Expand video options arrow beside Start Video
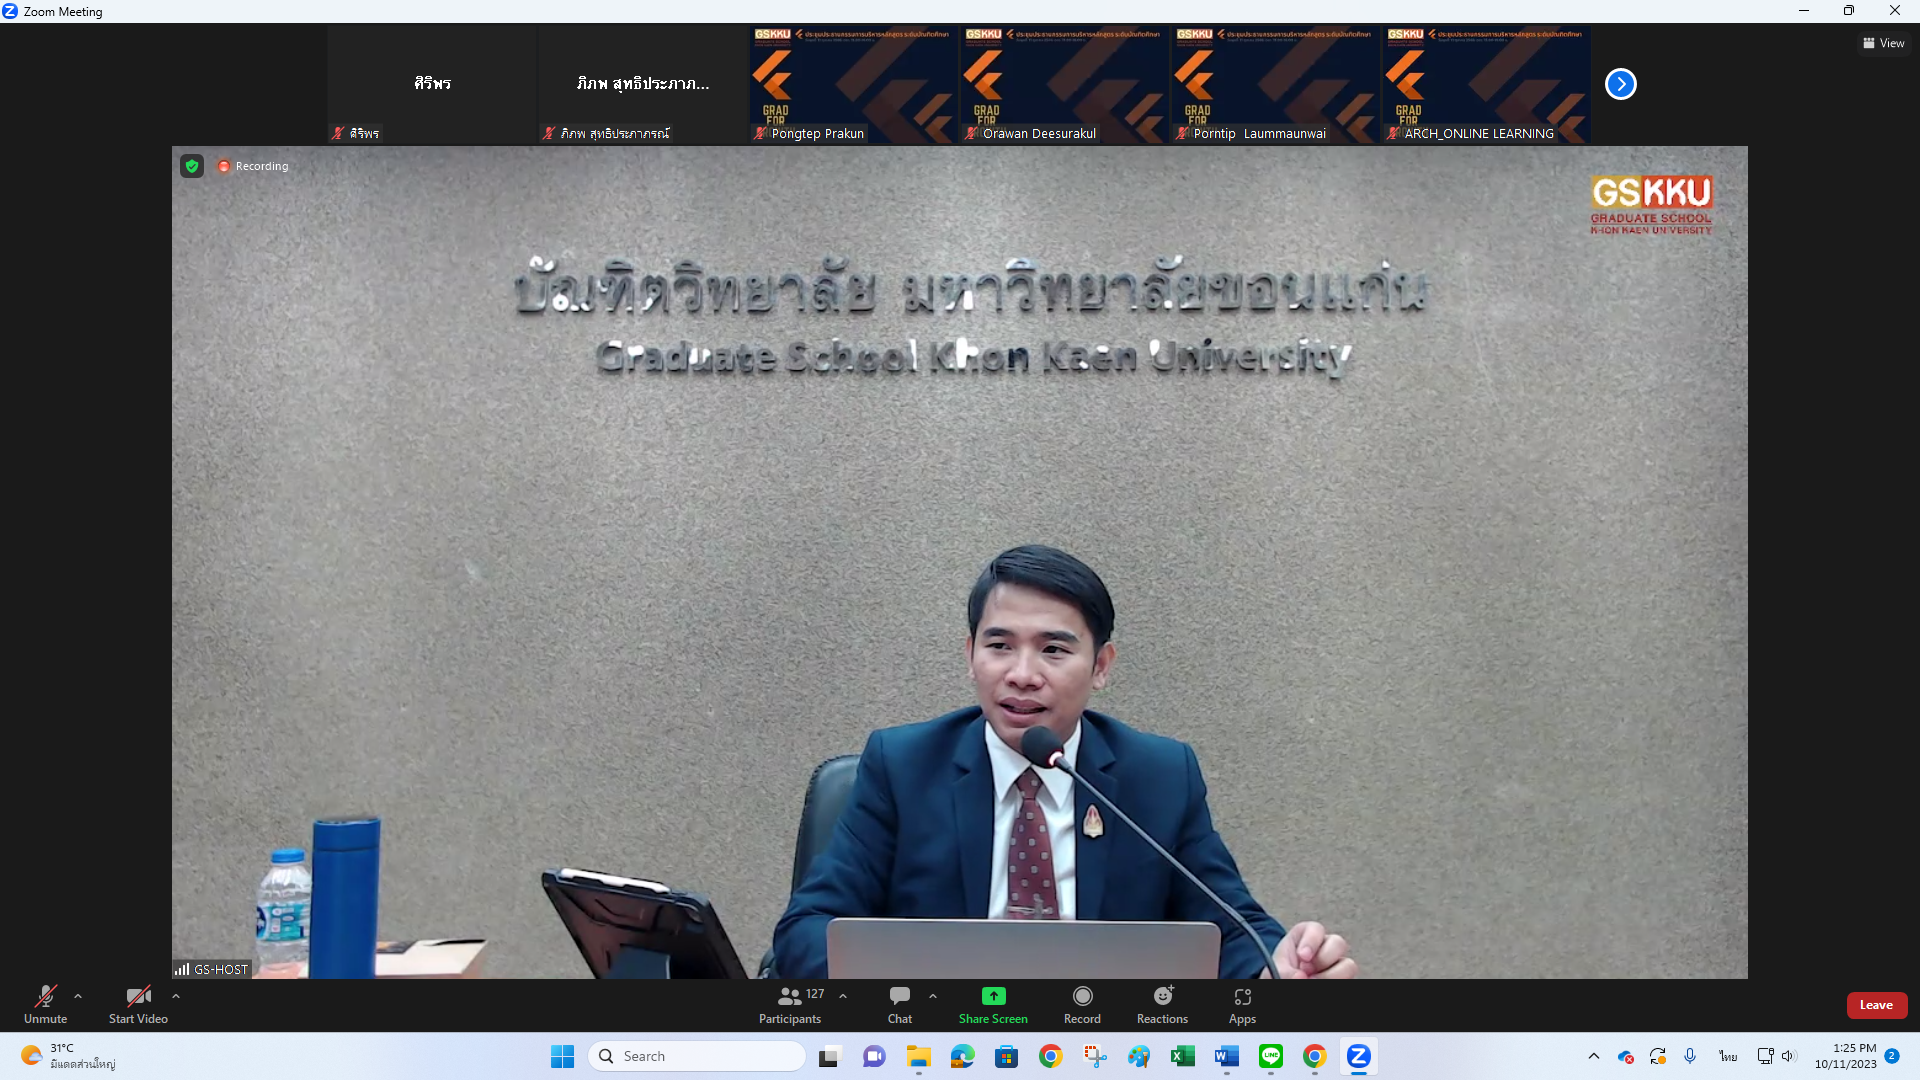The height and width of the screenshot is (1080, 1920). pos(176,996)
